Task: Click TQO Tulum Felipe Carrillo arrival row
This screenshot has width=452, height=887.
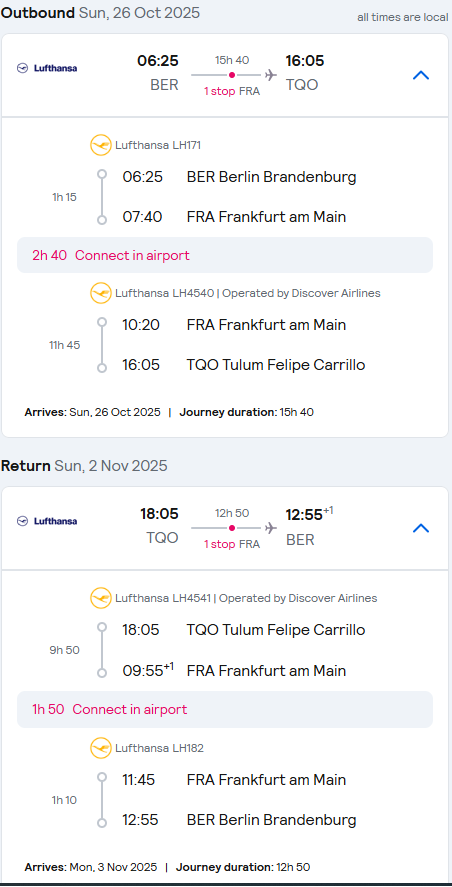Action: coord(244,365)
